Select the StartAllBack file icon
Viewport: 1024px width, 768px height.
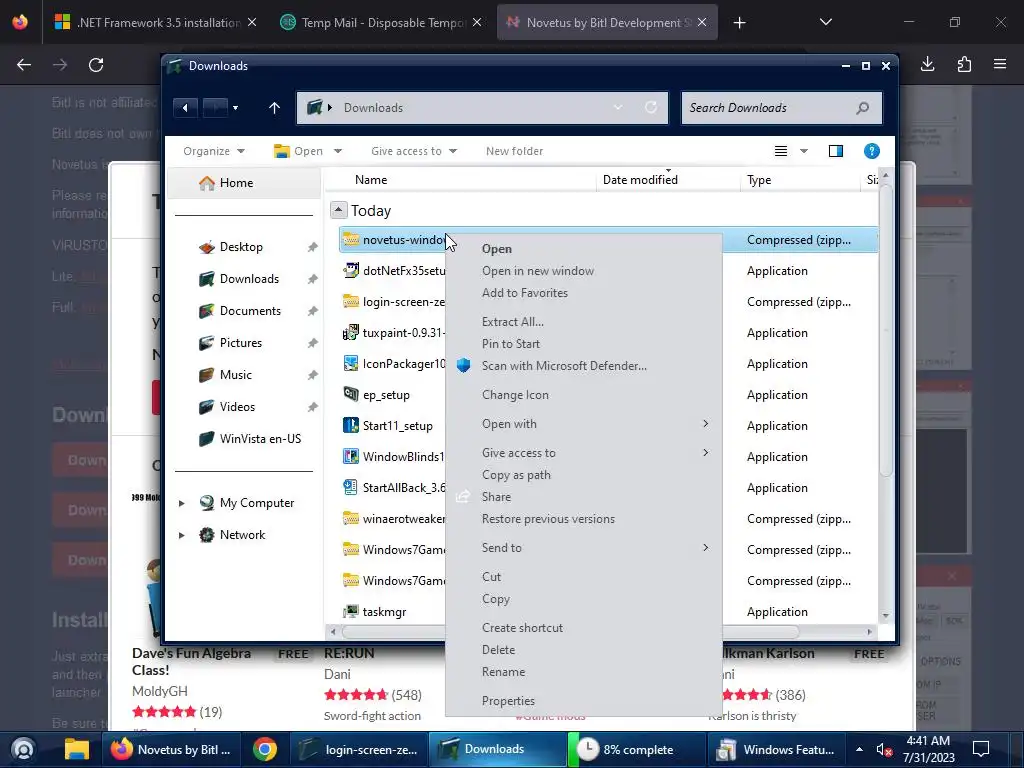(x=351, y=488)
